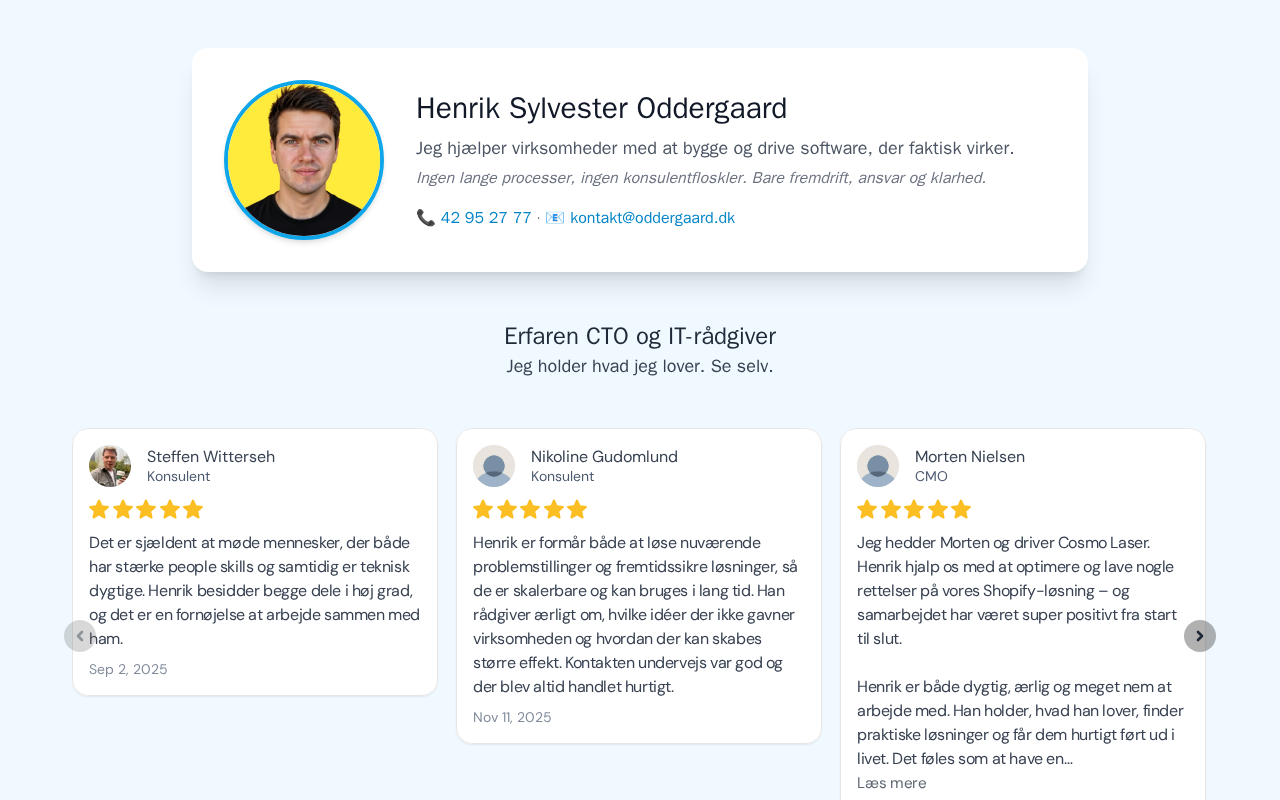The image size is (1280, 800).
Task: Click the Henrik Sylvester Oddergaard heading
Action: [x=601, y=108]
